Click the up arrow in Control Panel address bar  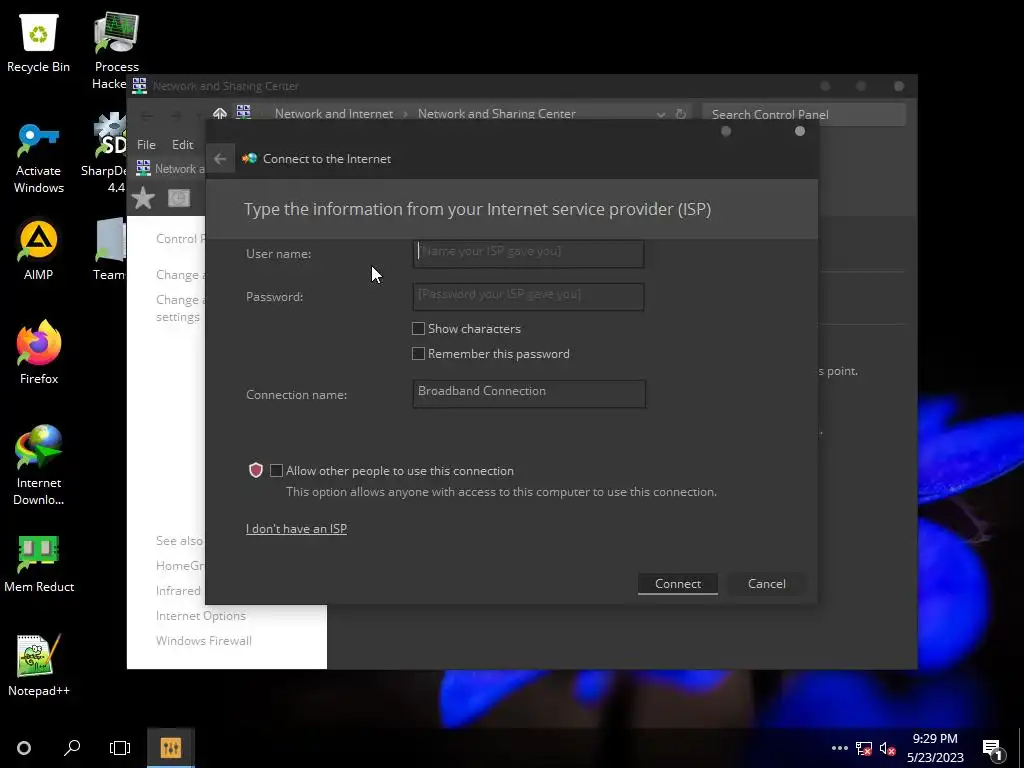tap(219, 114)
